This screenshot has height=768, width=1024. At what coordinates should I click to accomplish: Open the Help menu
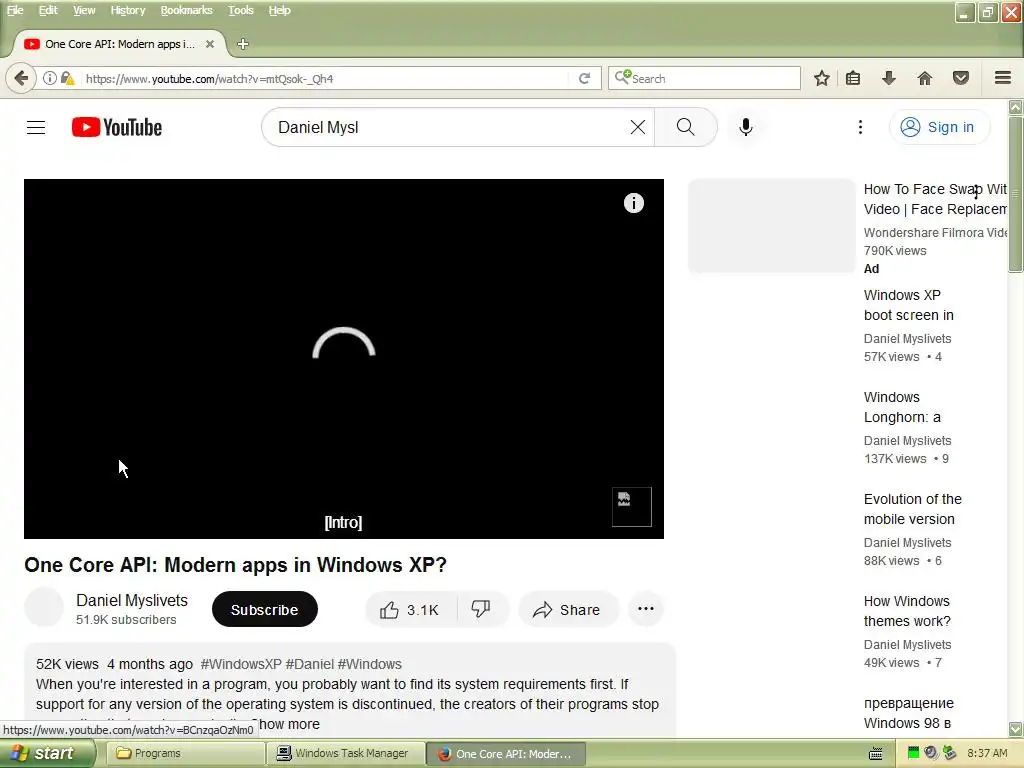click(280, 10)
